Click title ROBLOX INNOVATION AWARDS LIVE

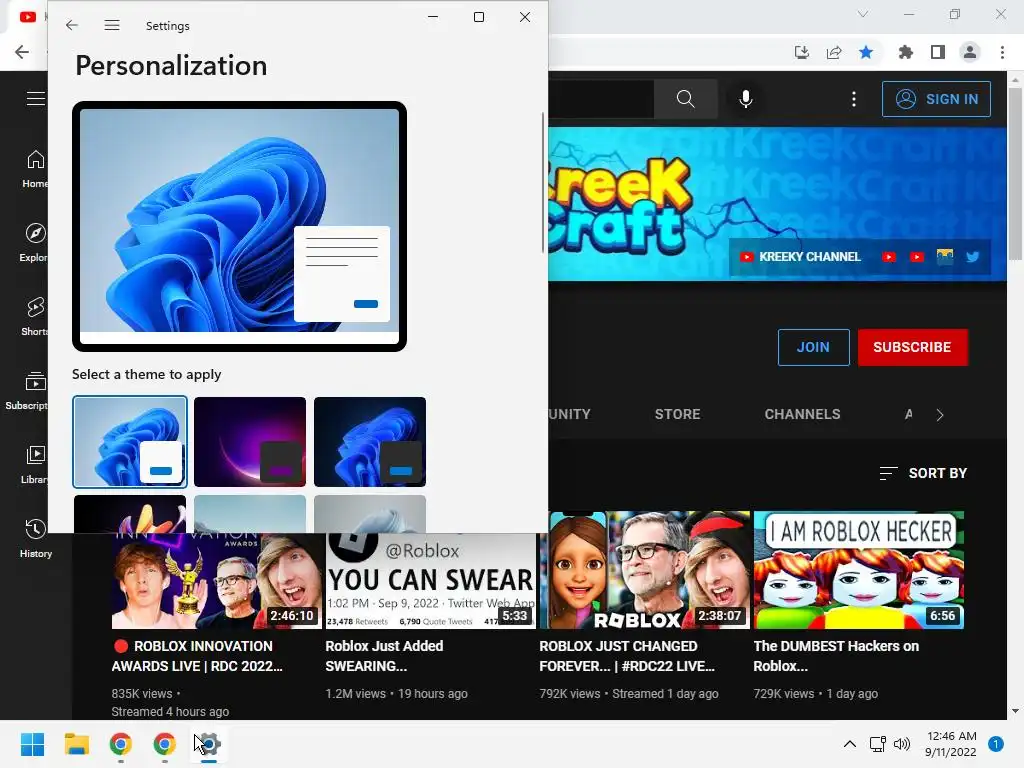pos(197,656)
